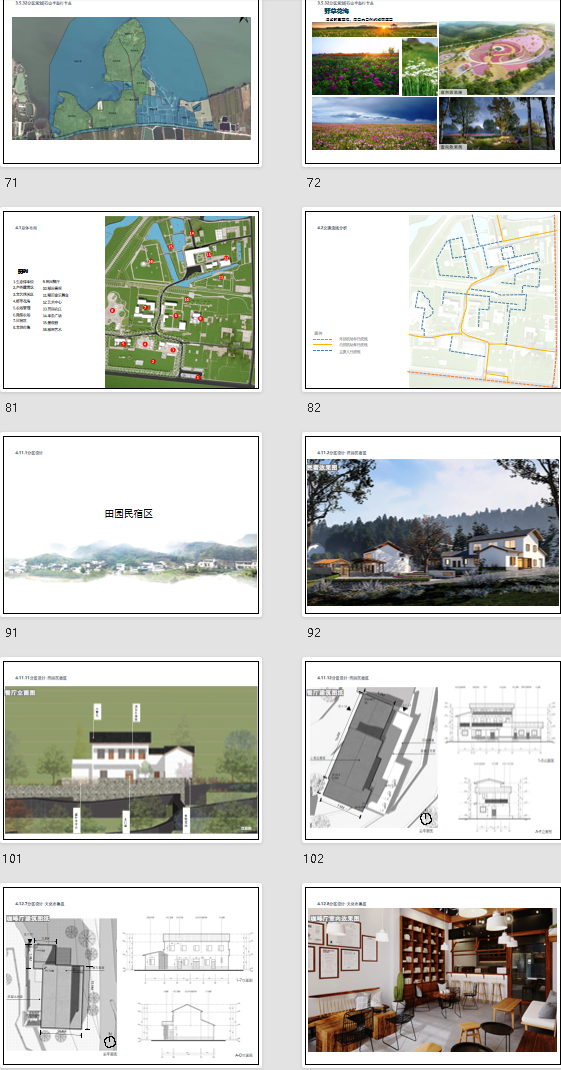
Task: Open slide 82 traffic route analysis map
Action: tap(433, 300)
